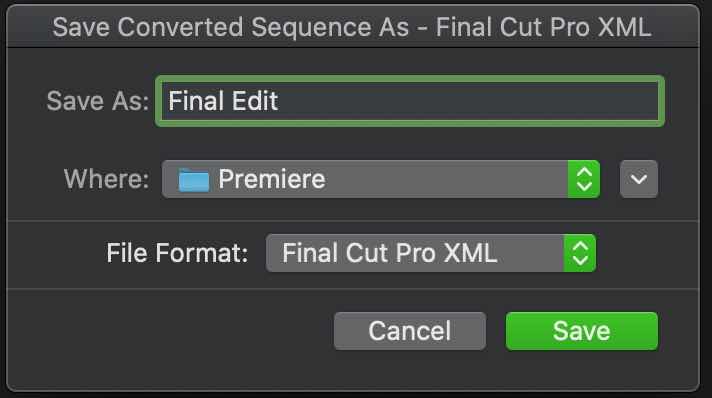Click the Save button

pyautogui.click(x=582, y=331)
